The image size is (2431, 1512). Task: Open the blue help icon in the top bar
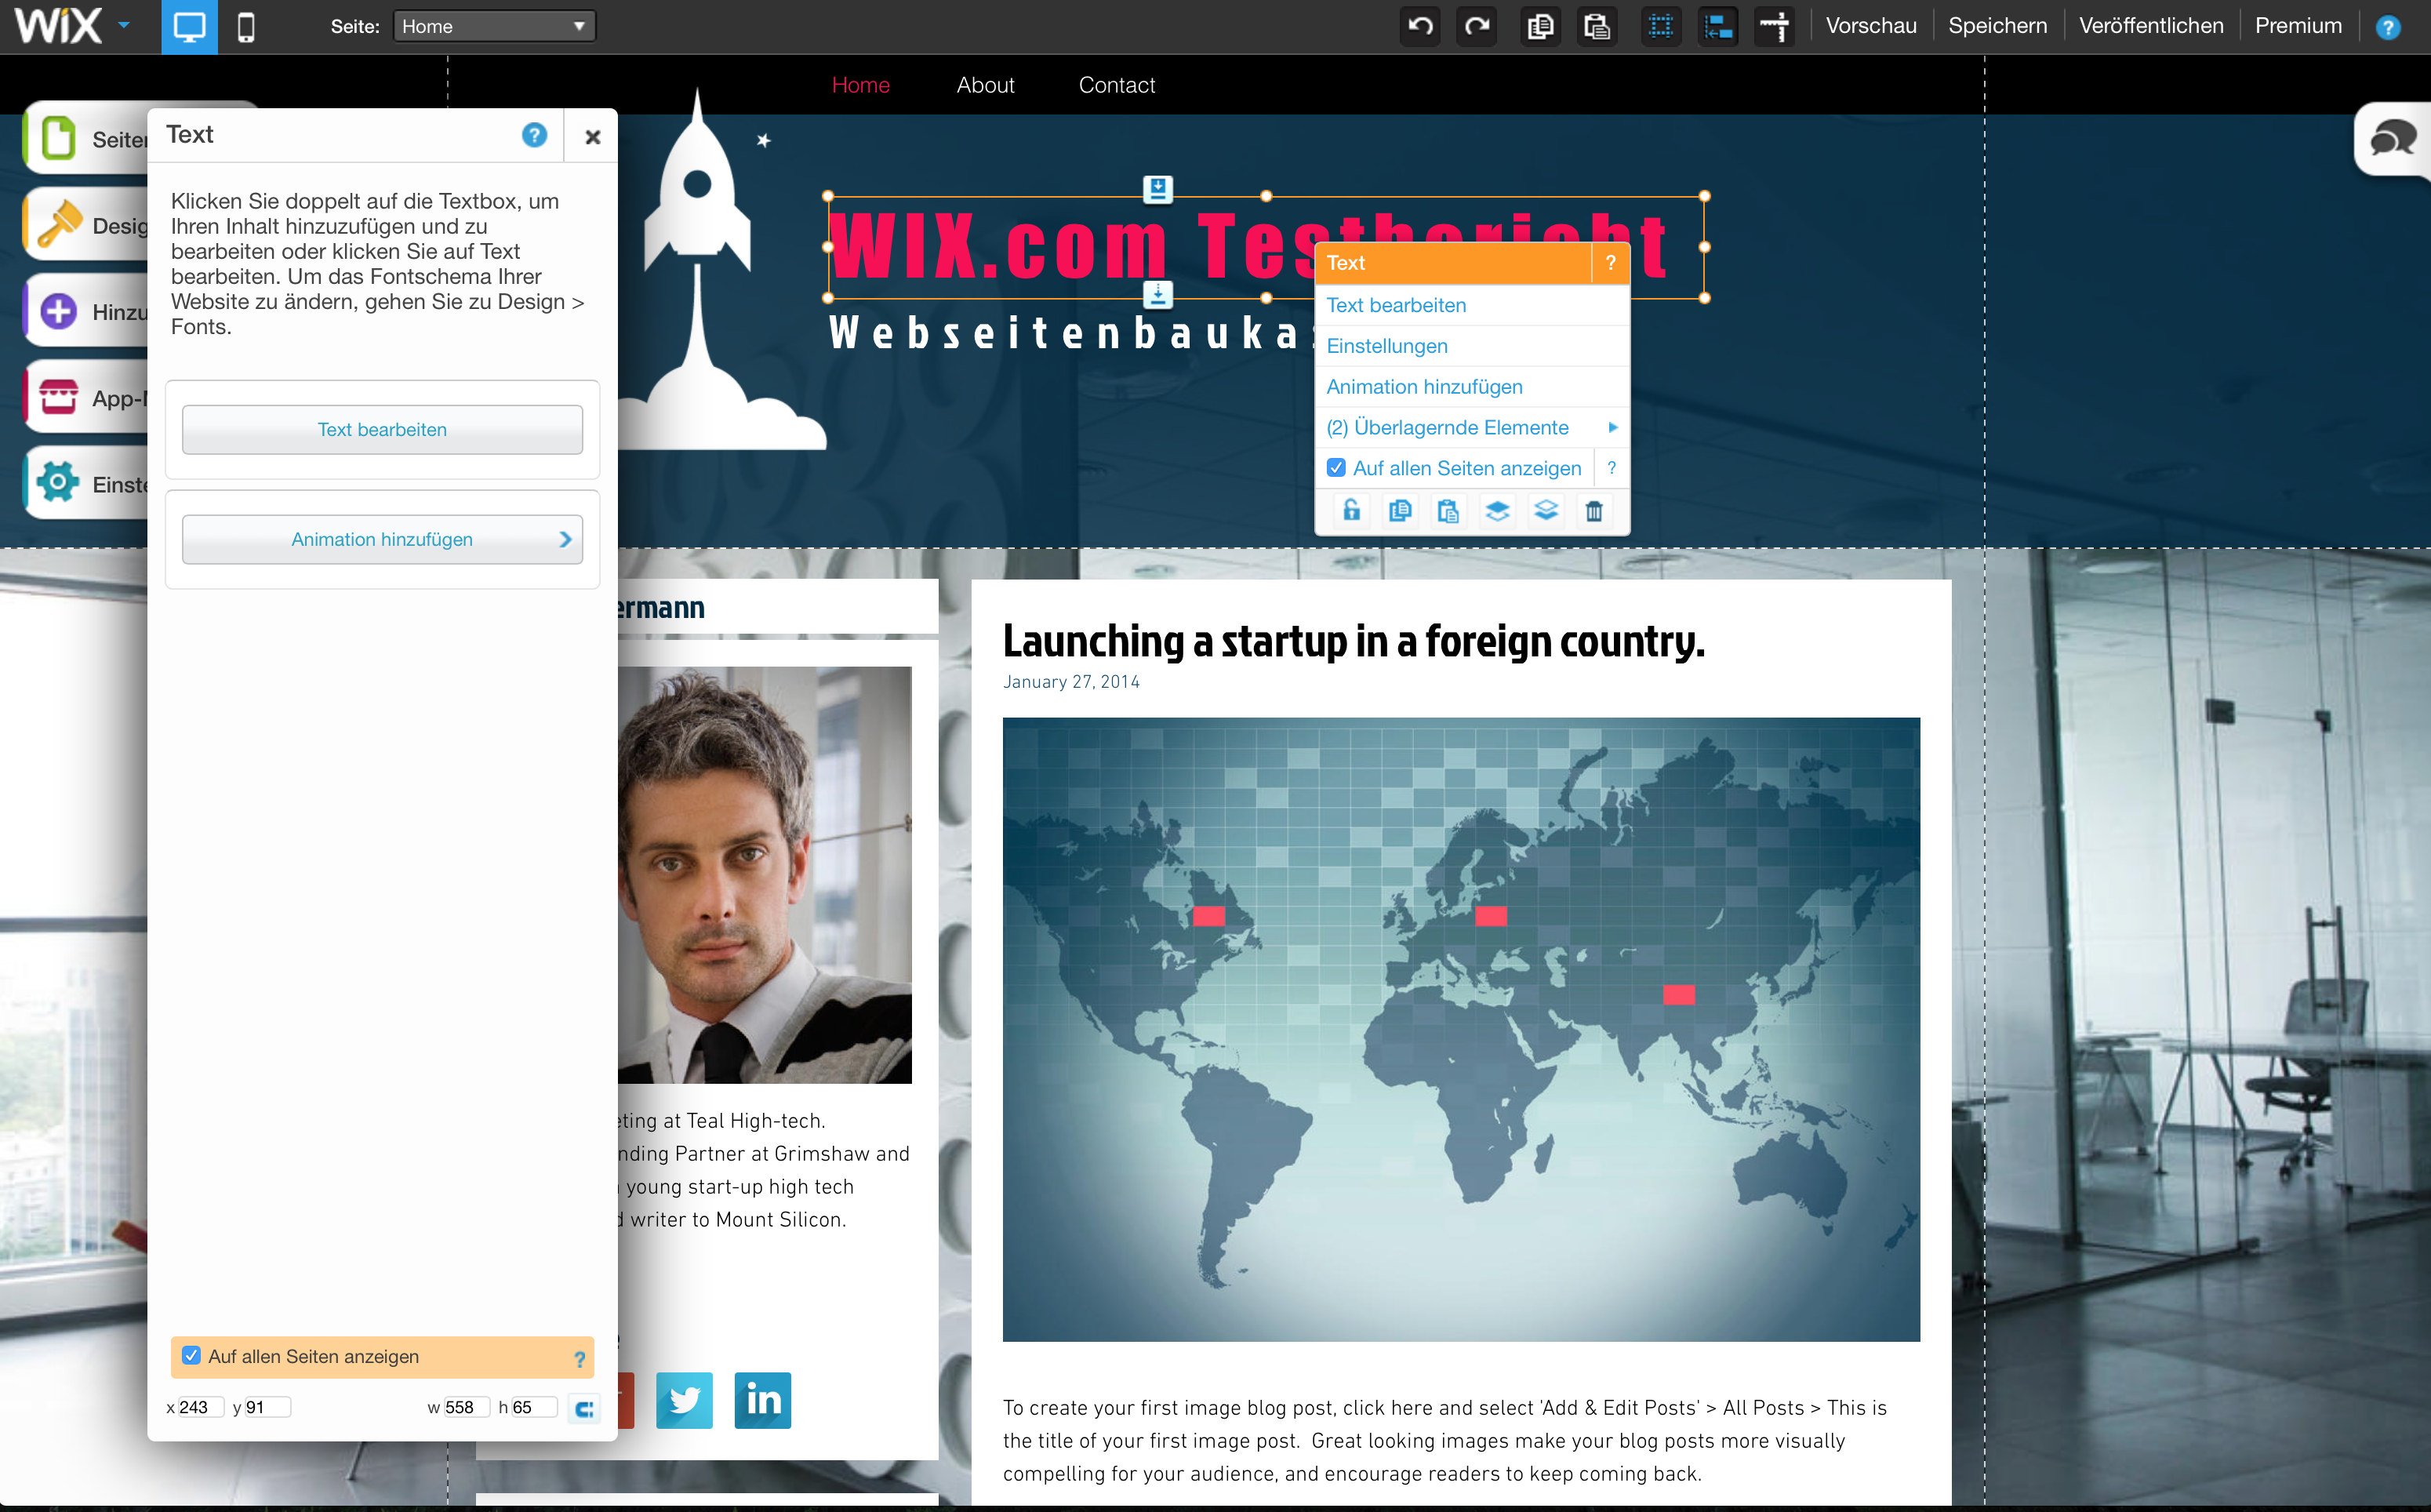[x=2388, y=27]
